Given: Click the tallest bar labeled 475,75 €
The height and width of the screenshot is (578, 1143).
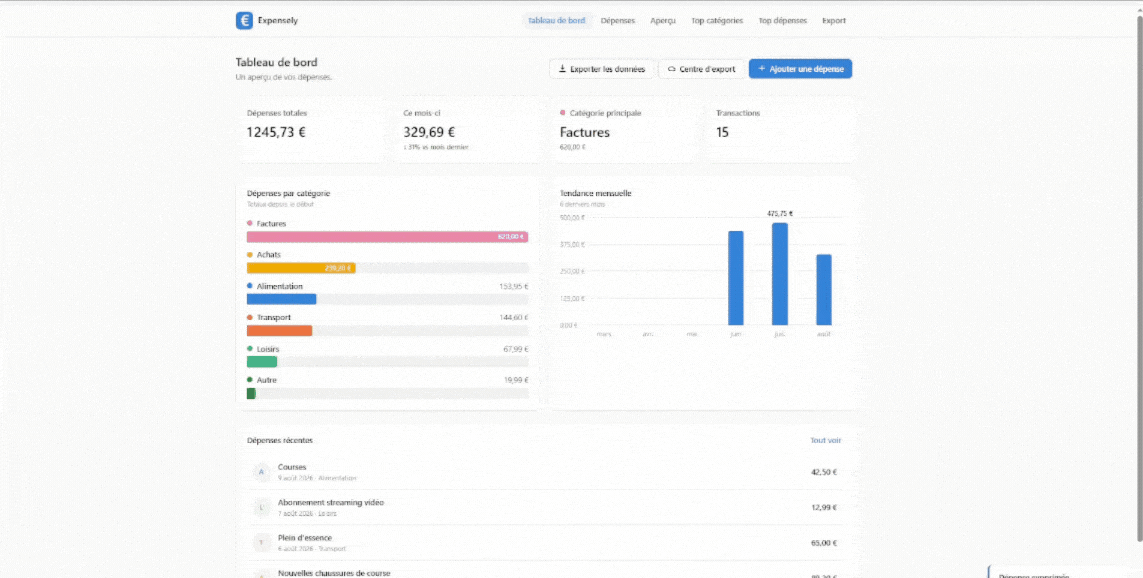Looking at the screenshot, I should (x=780, y=274).
